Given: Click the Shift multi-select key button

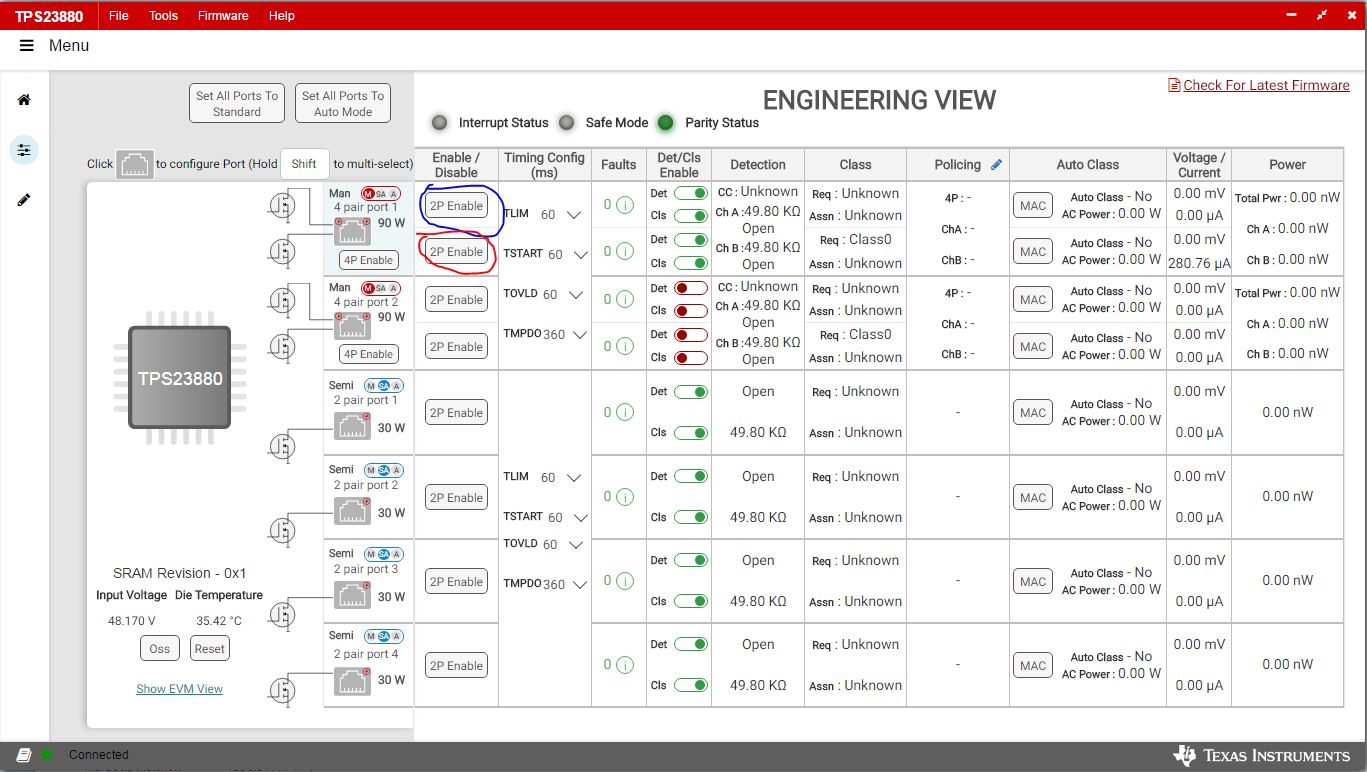Looking at the screenshot, I should click(304, 164).
